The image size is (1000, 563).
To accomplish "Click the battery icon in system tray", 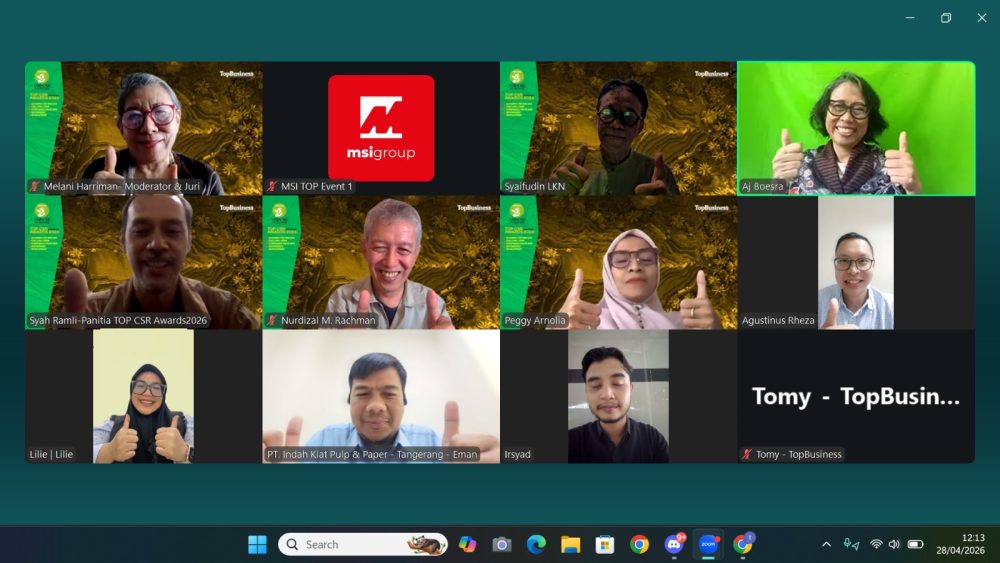I will tap(914, 544).
